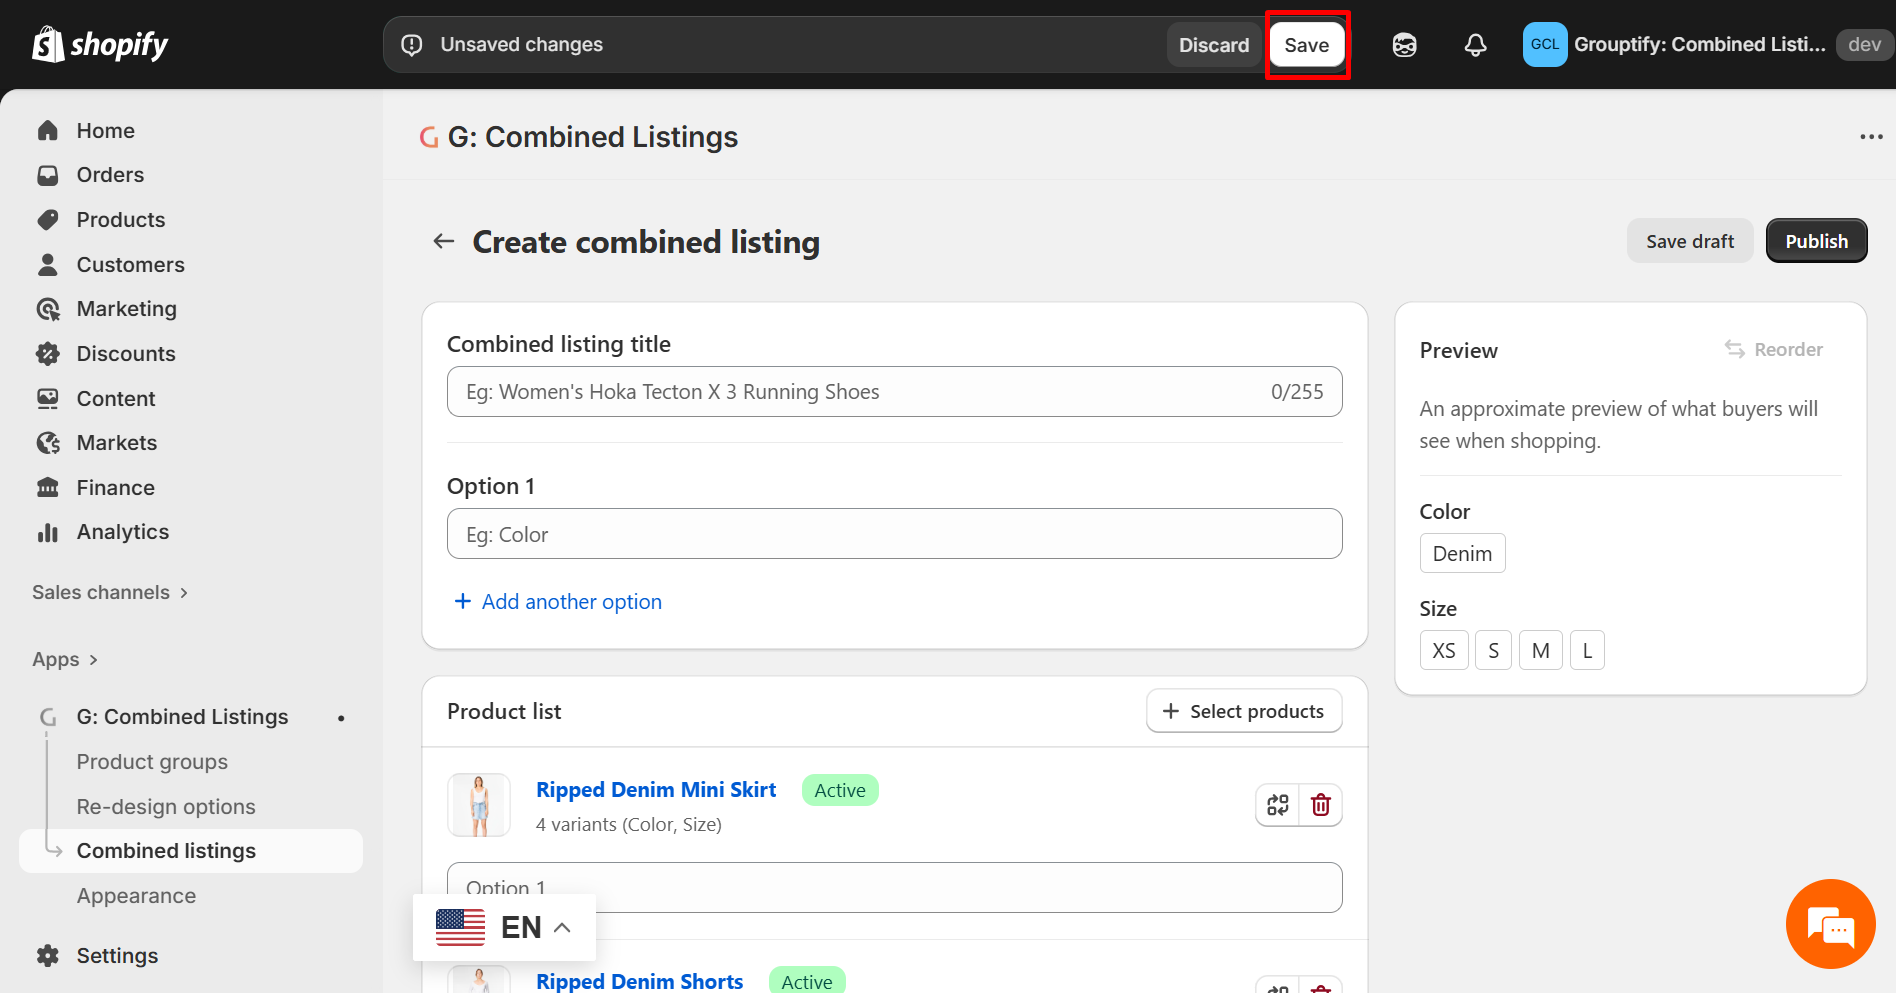Focus the Mini Skirt Option 1 value field

pyautogui.click(x=894, y=888)
